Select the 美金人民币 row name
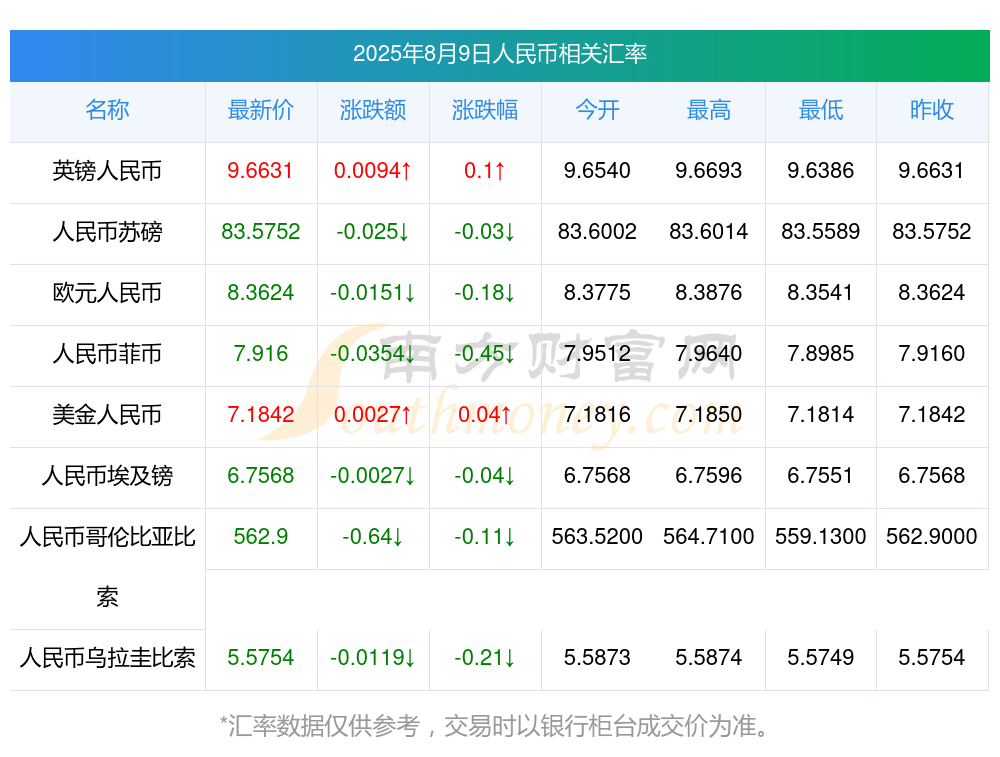This screenshot has height=757, width=1000. [107, 415]
